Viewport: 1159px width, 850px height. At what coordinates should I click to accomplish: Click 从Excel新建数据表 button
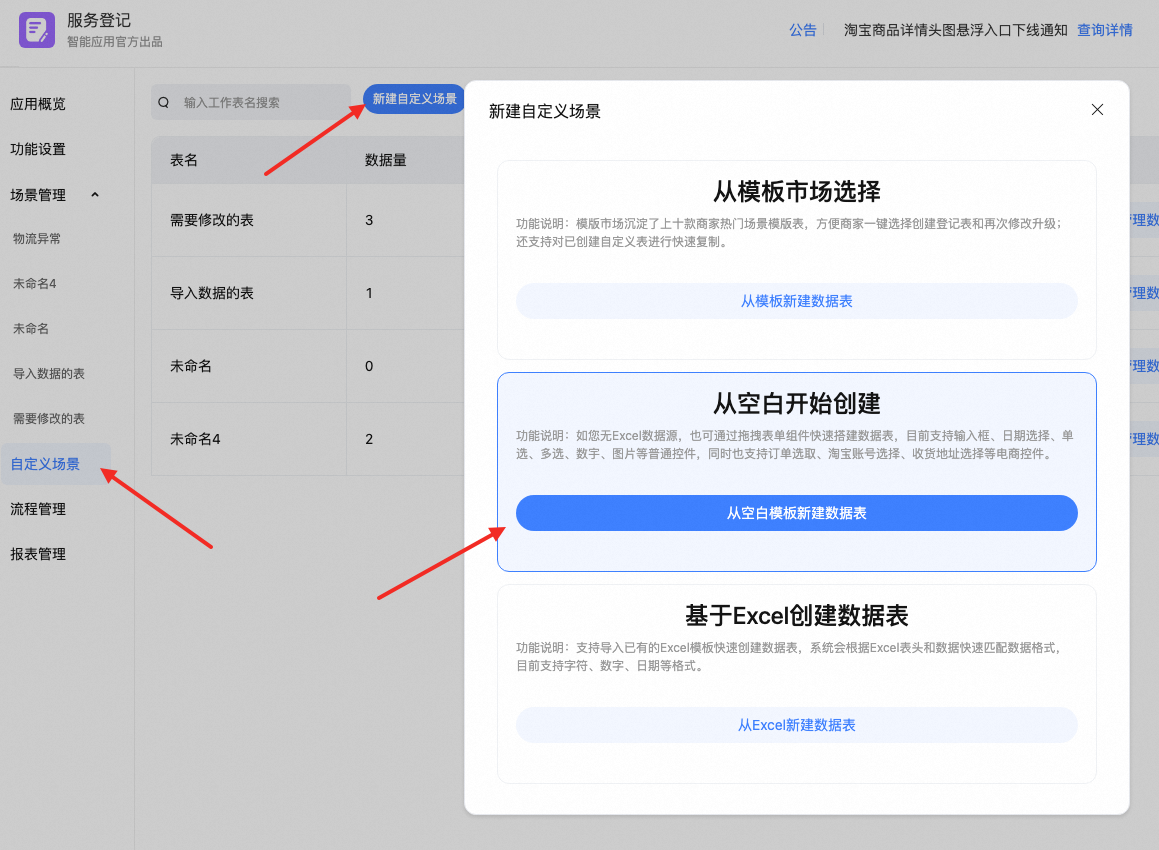796,725
